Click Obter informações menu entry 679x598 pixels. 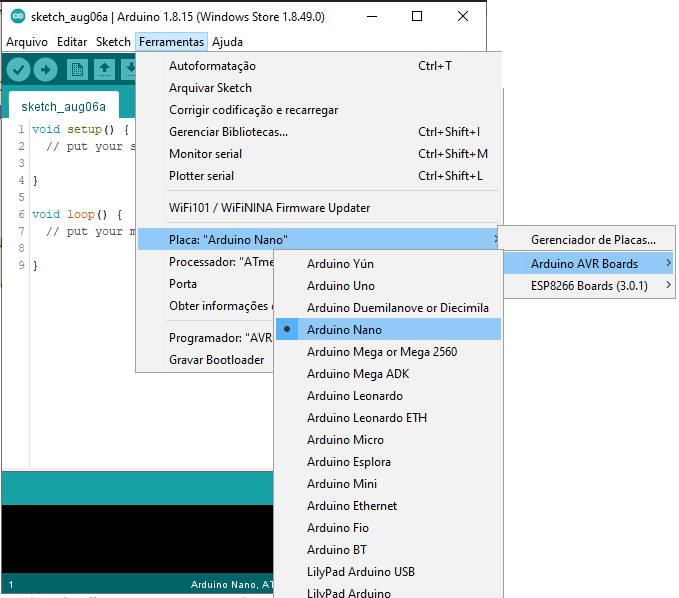coord(206,306)
